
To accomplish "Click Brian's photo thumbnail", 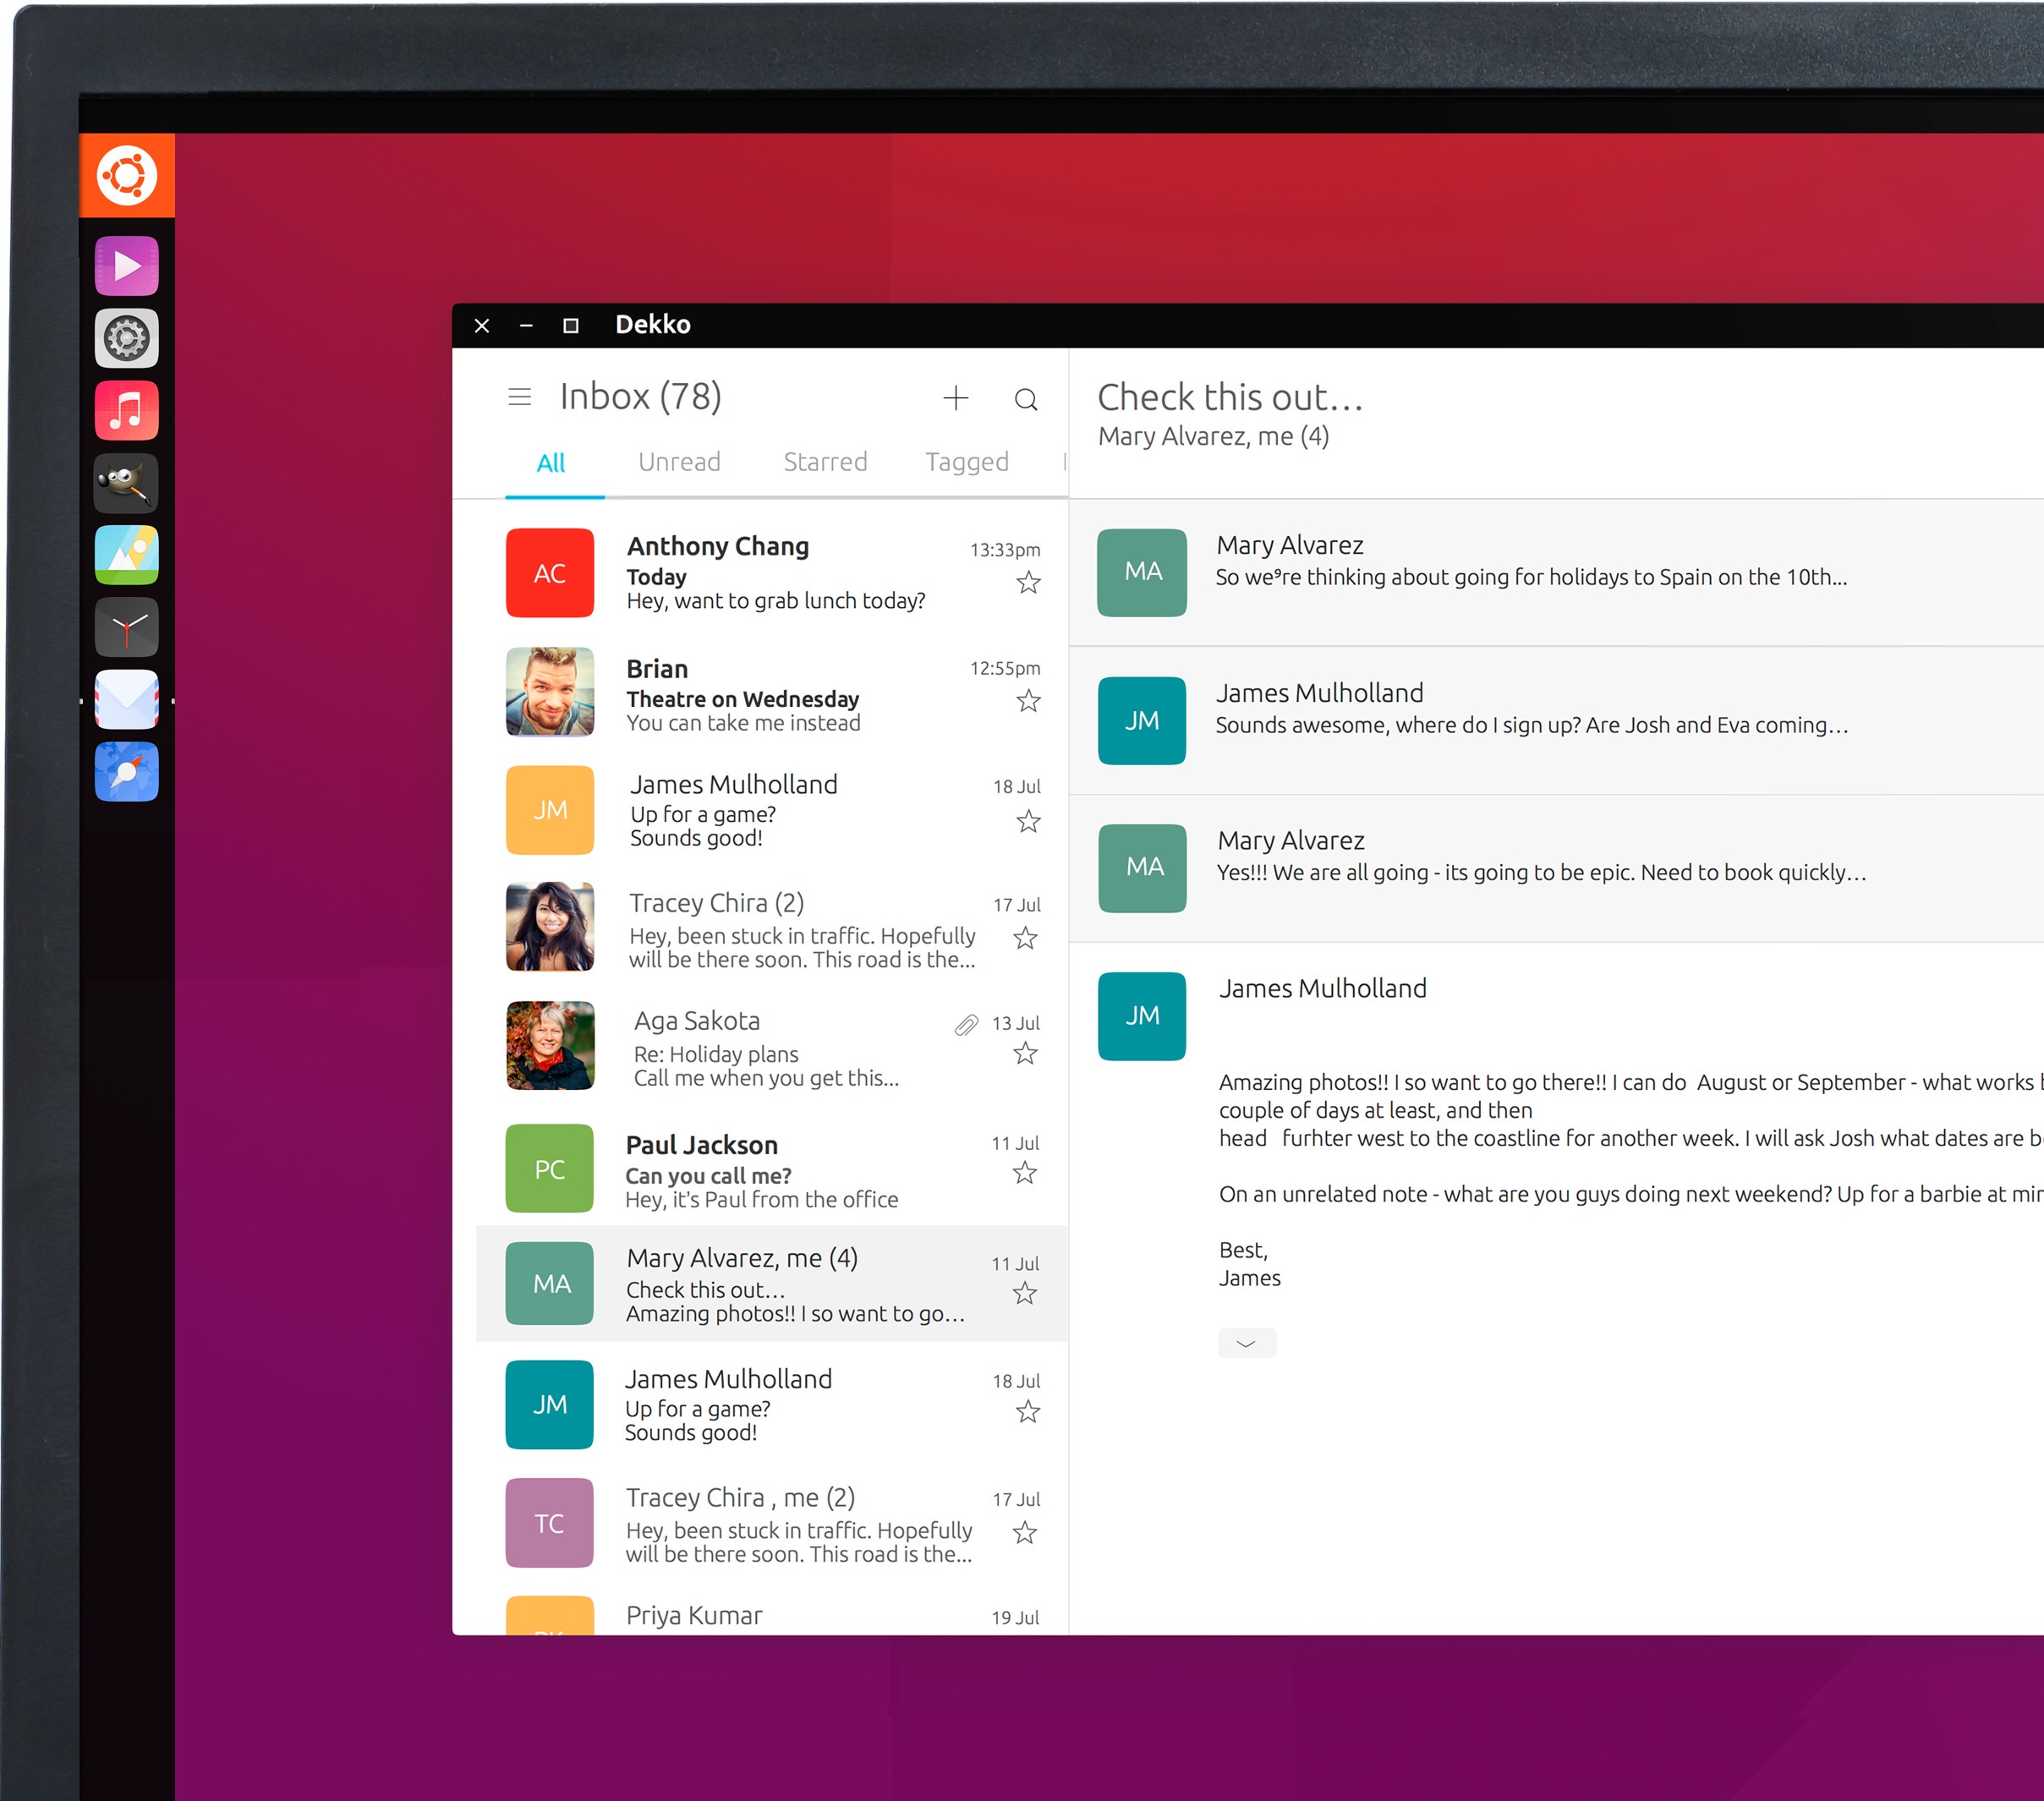I will [x=550, y=692].
